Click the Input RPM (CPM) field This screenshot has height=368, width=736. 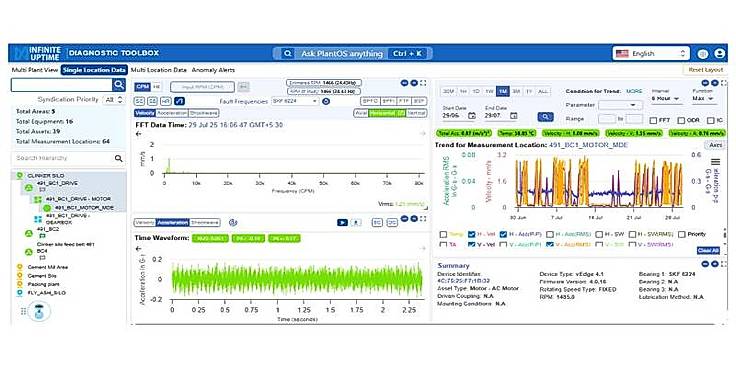202,87
